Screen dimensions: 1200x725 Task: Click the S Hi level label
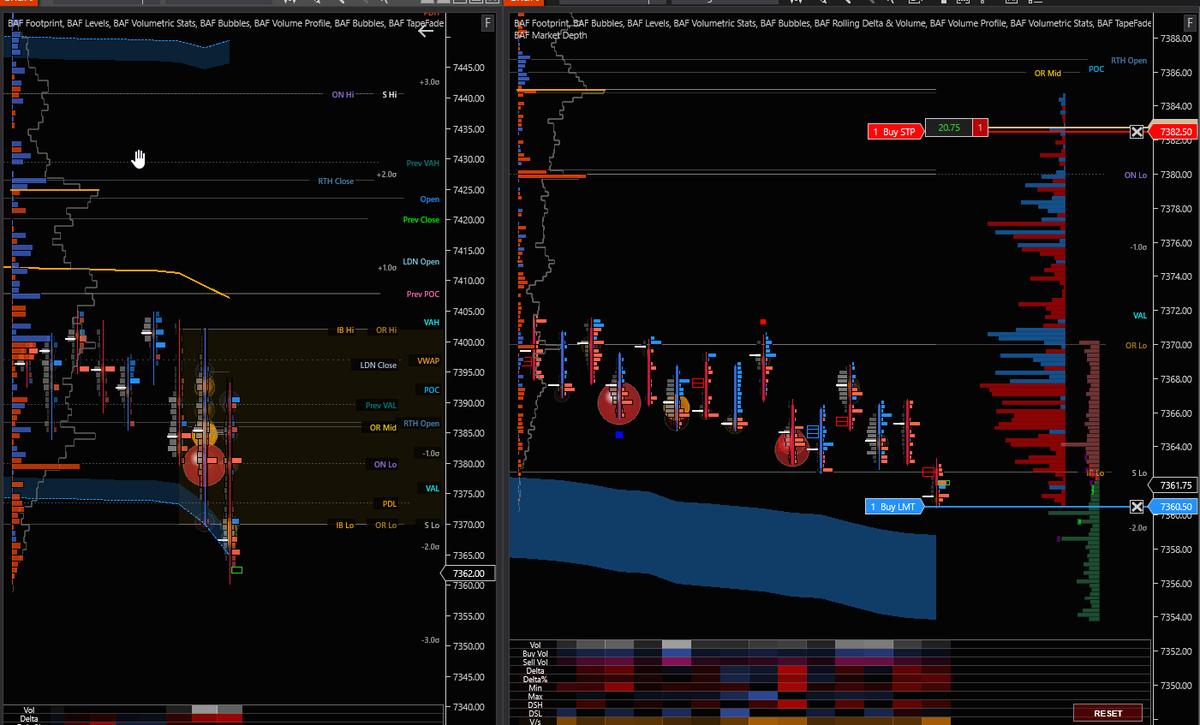(x=390, y=94)
